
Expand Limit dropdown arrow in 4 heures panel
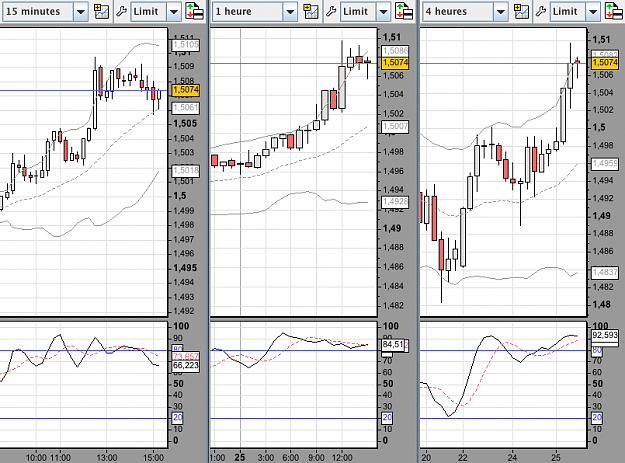click(x=593, y=12)
